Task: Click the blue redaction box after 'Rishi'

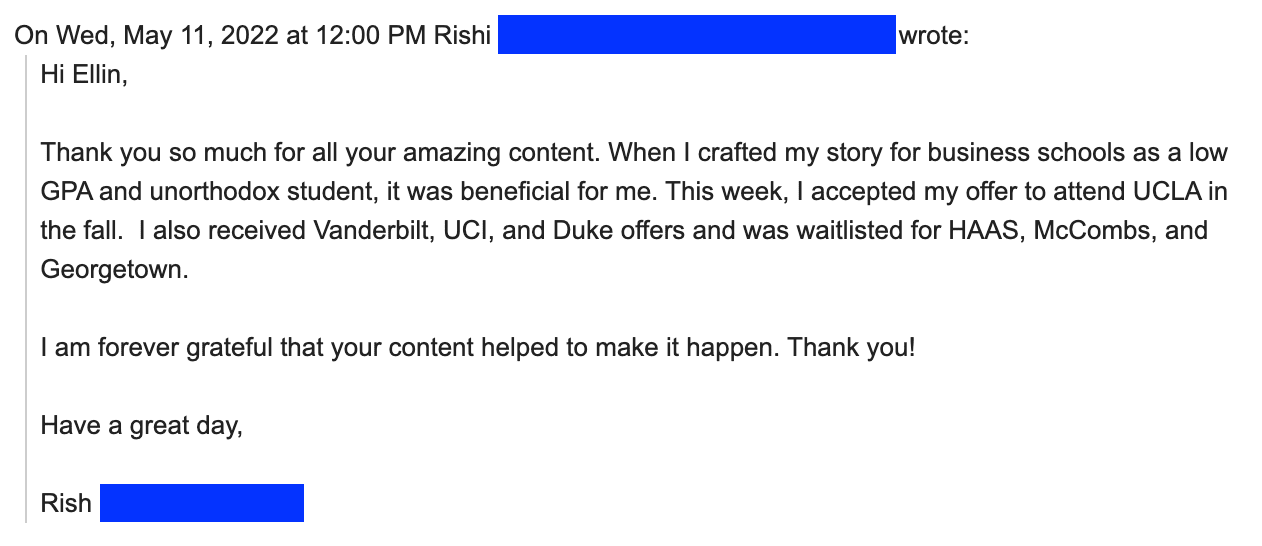Action: pos(696,35)
